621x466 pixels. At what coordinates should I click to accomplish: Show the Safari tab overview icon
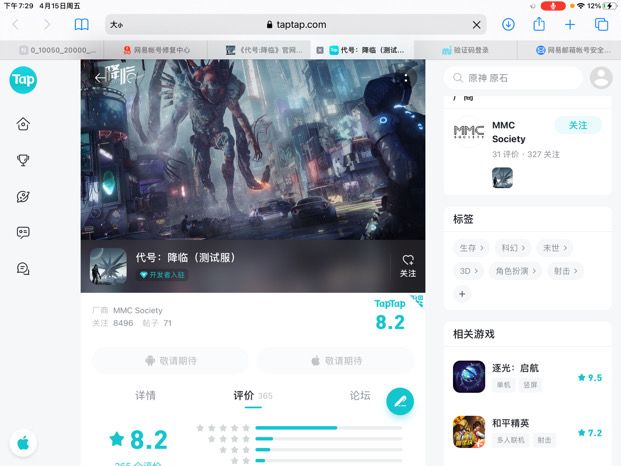[x=602, y=25]
